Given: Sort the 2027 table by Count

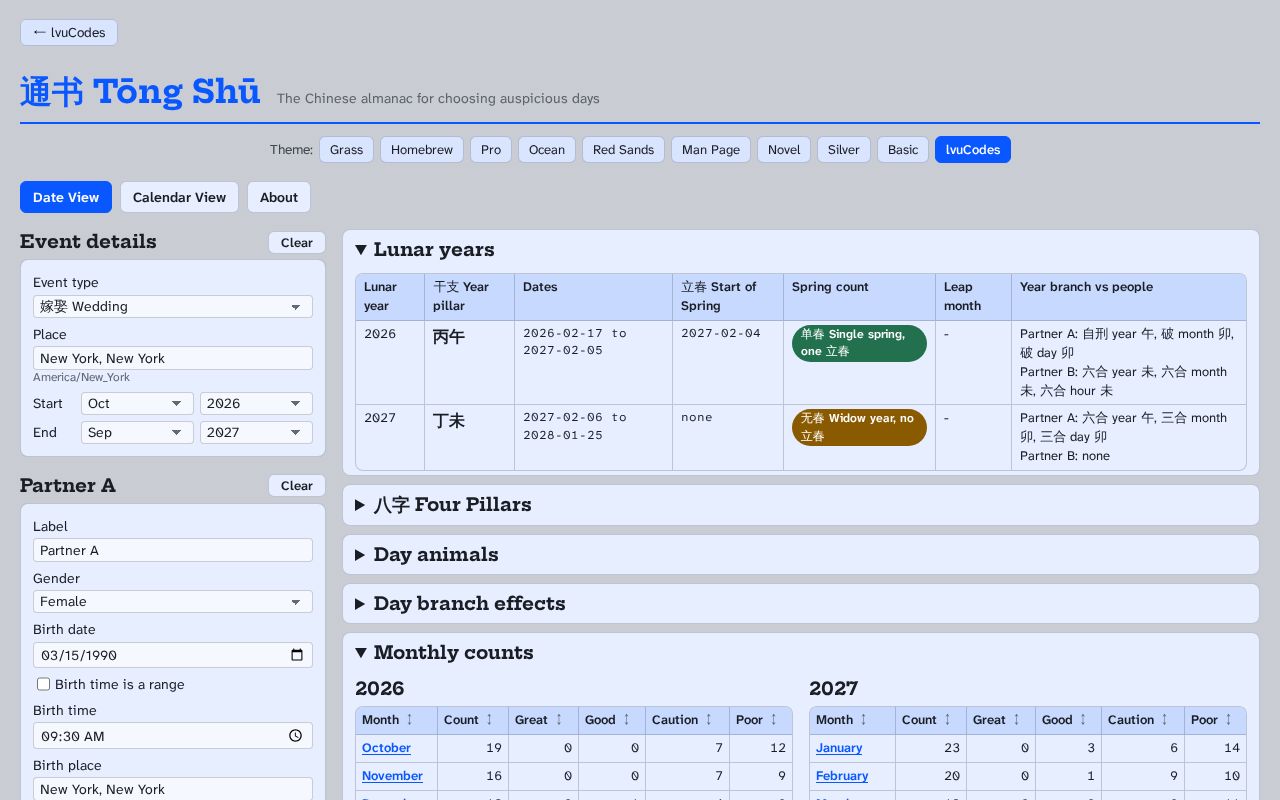Looking at the screenshot, I should click(930, 720).
